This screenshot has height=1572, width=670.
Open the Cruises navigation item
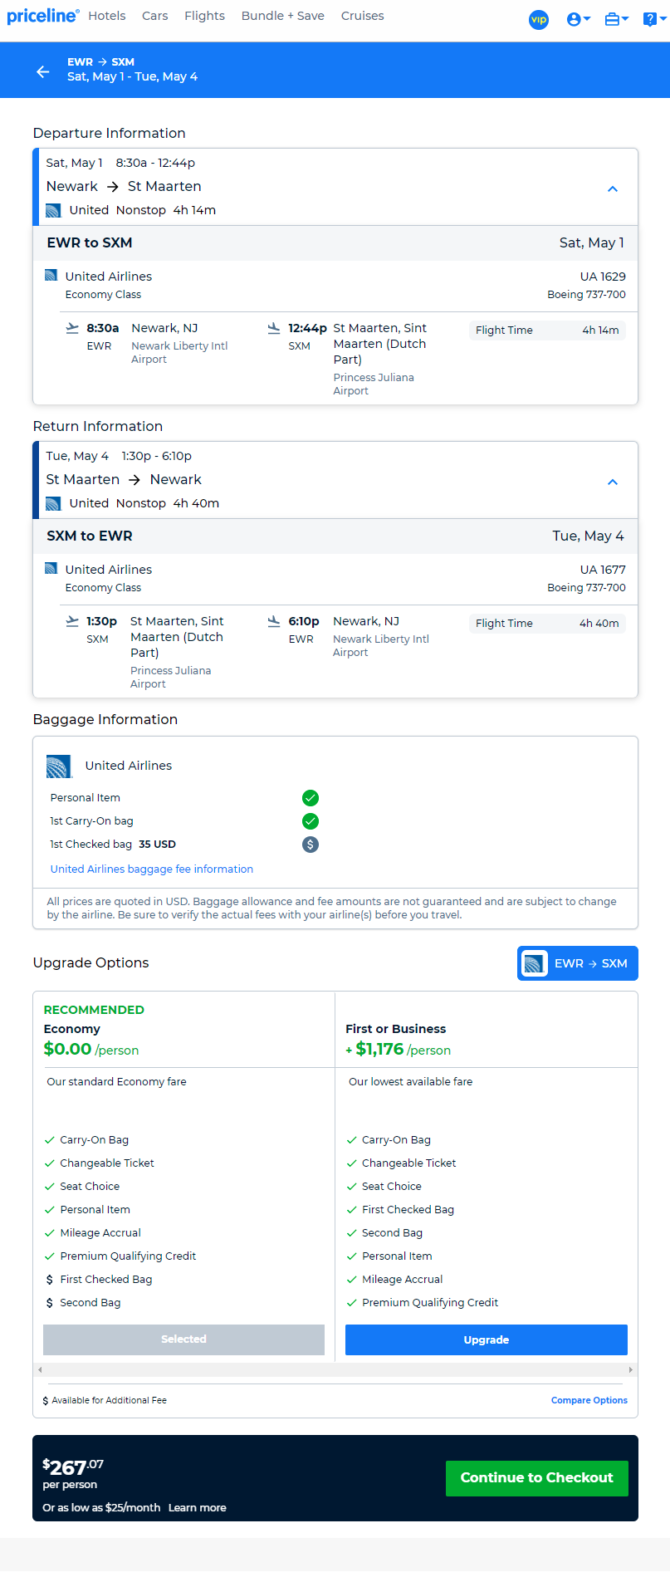point(362,16)
